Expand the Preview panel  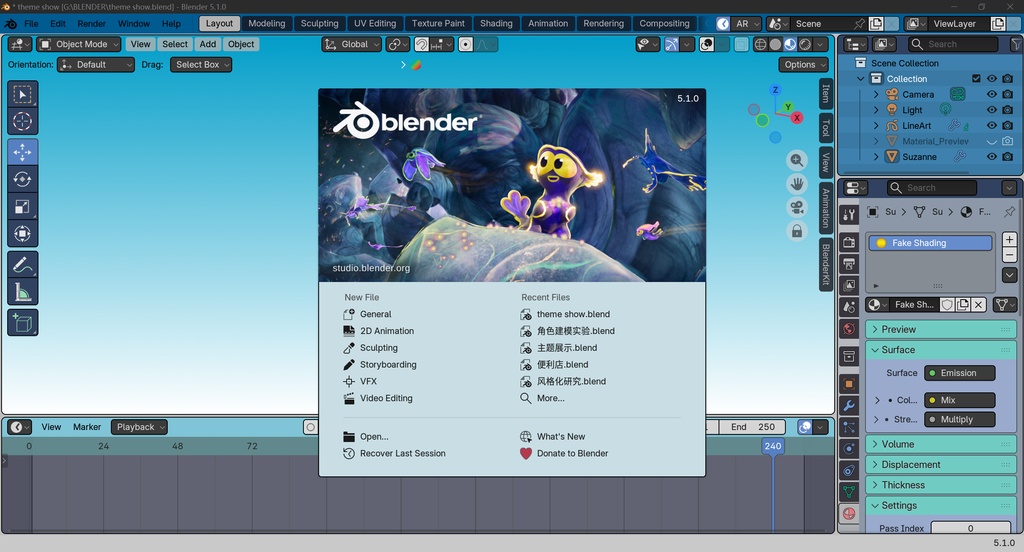pyautogui.click(x=940, y=329)
